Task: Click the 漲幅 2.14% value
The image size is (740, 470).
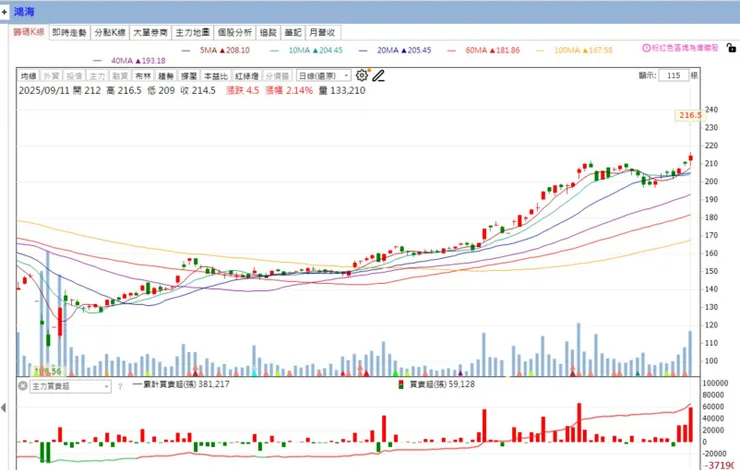Action: click(x=288, y=91)
